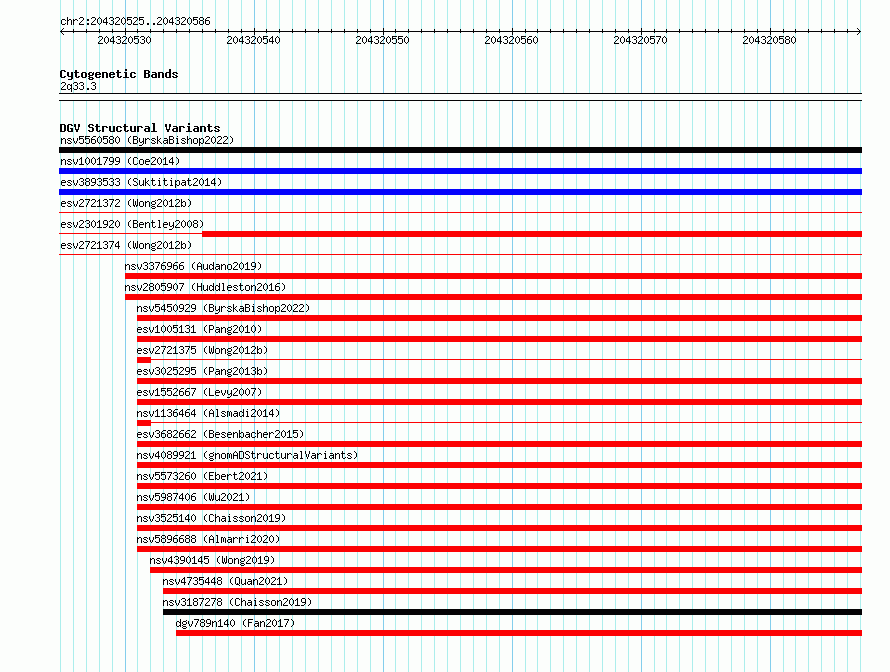Viewport: 890px width, 672px height.
Task: Click the chr2:204320525..204320586 region label
Action: click(x=135, y=21)
